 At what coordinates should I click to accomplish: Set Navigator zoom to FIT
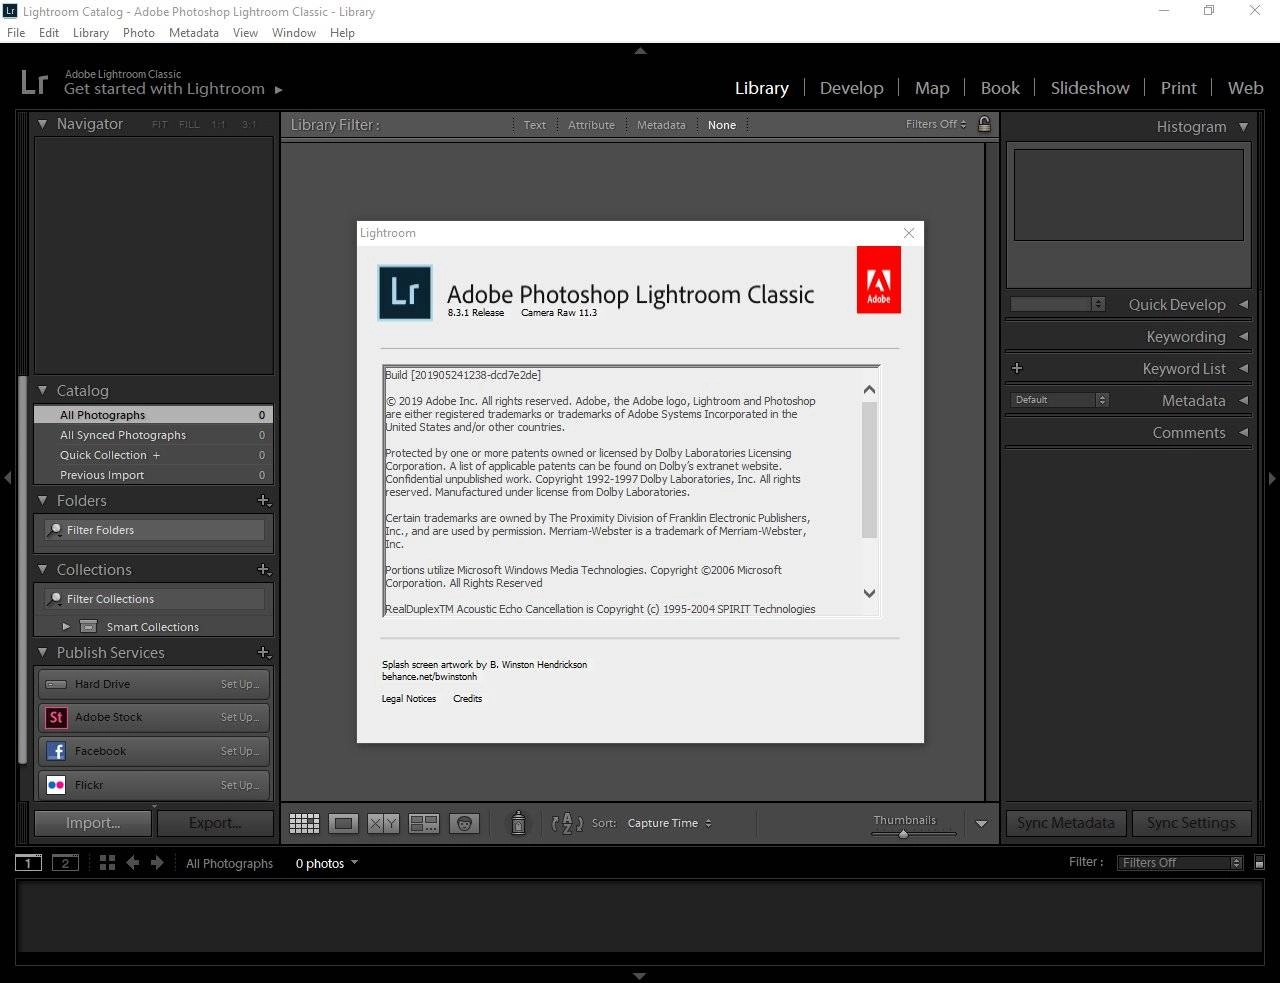click(x=160, y=125)
